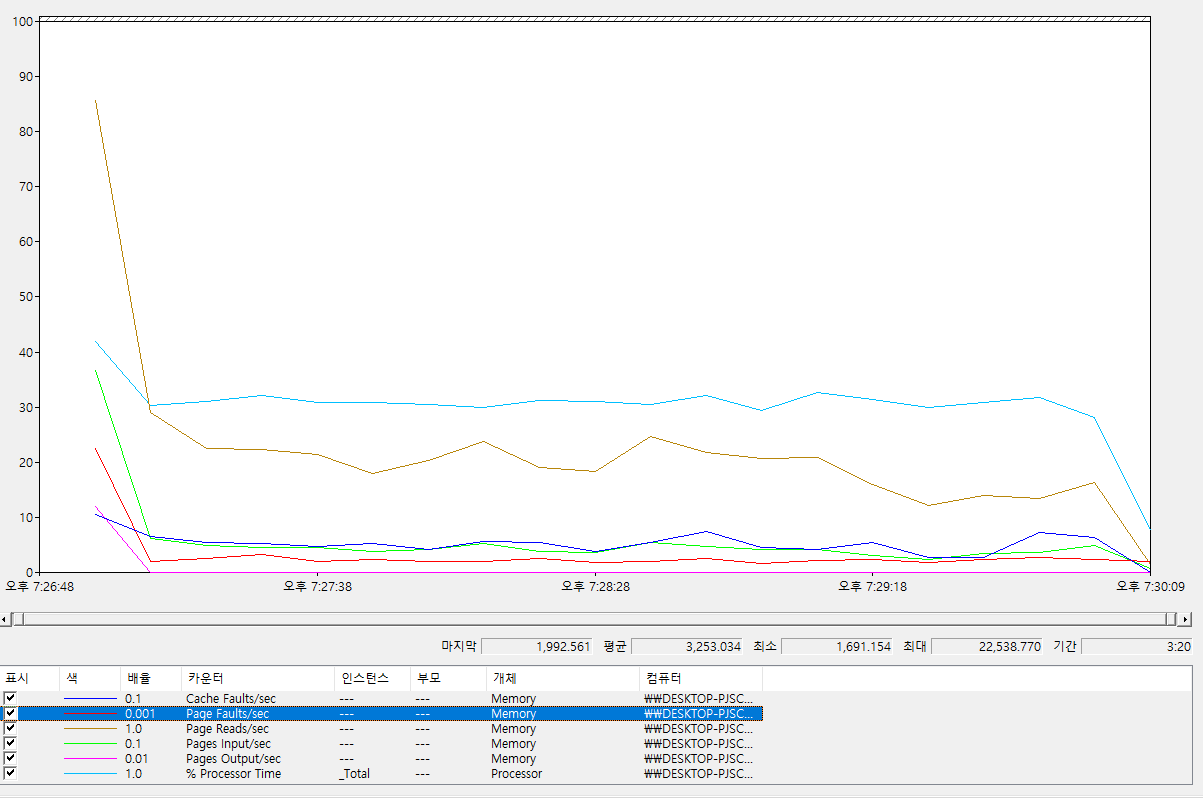Screen dimensions: 1203x798
Task: Select the Page Reads/sec counter row
Action: click(x=383, y=728)
